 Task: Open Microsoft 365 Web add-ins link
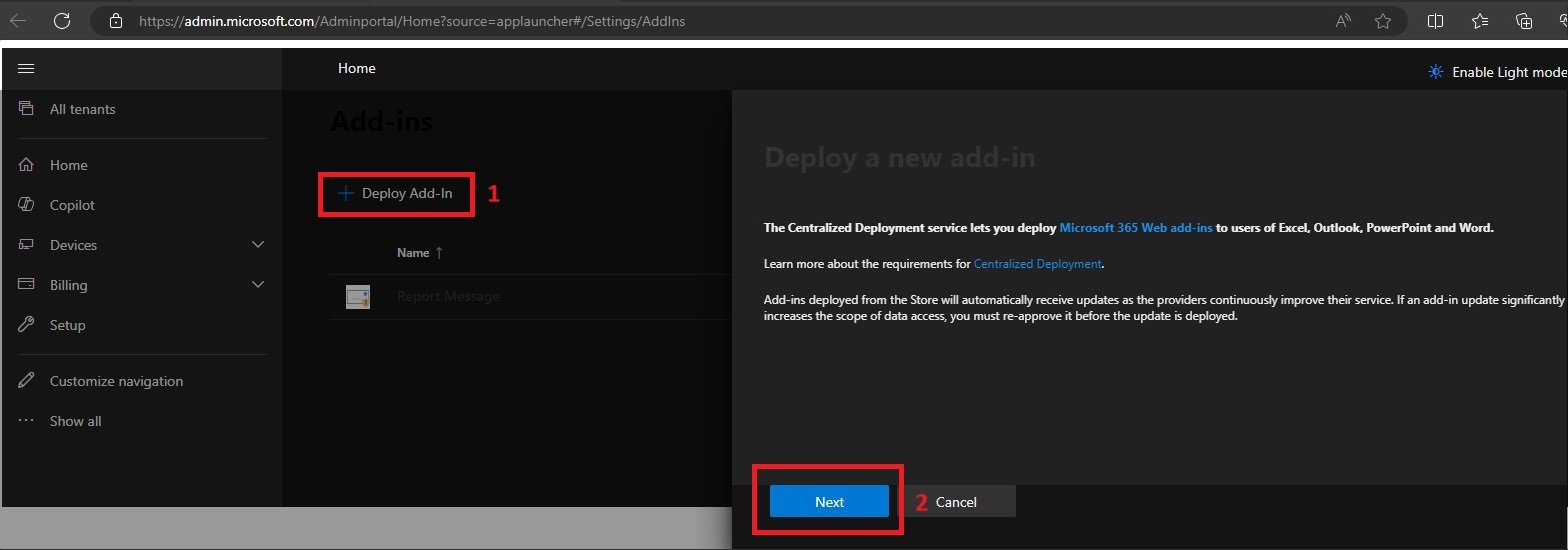point(1136,228)
